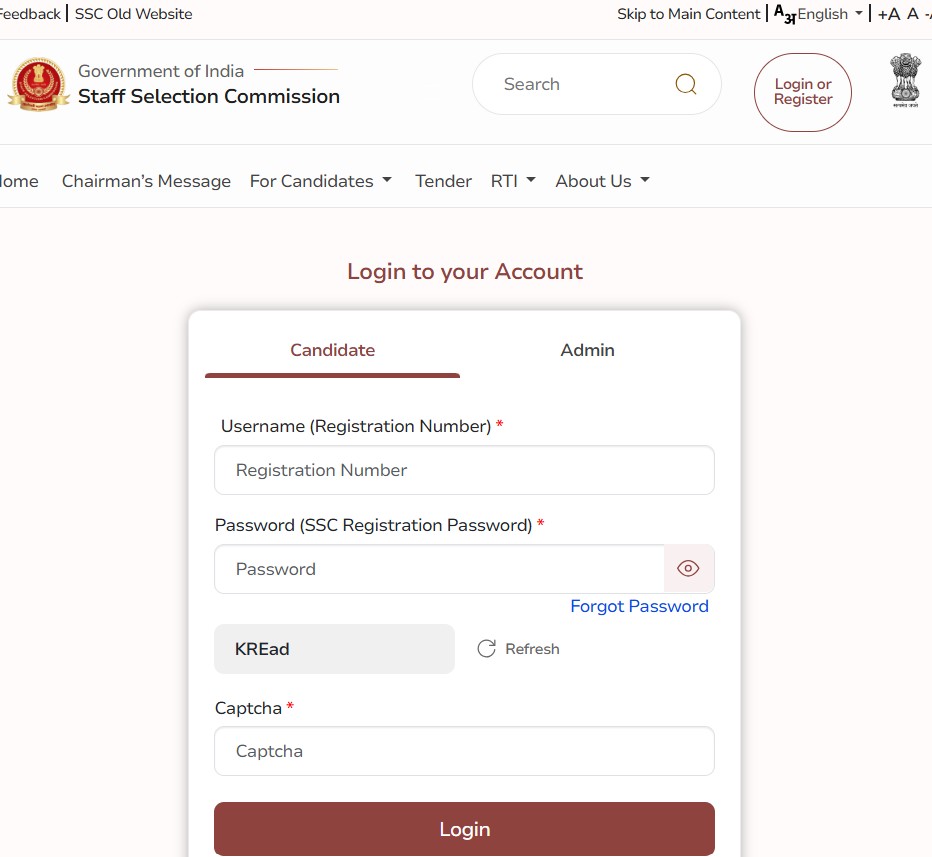932x857 pixels.
Task: Click the Login or Register button
Action: (802, 92)
